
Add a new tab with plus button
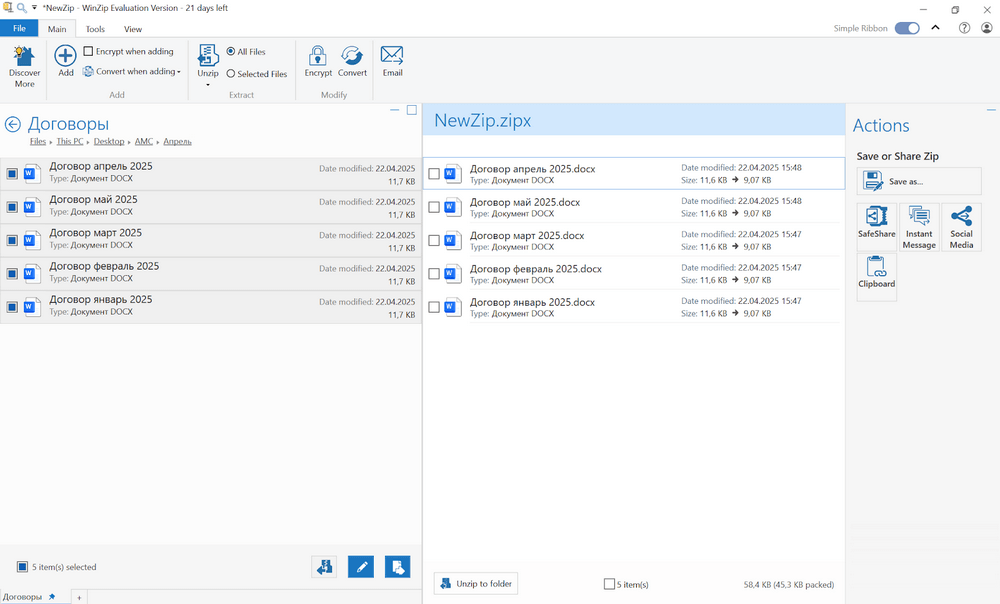(79, 598)
